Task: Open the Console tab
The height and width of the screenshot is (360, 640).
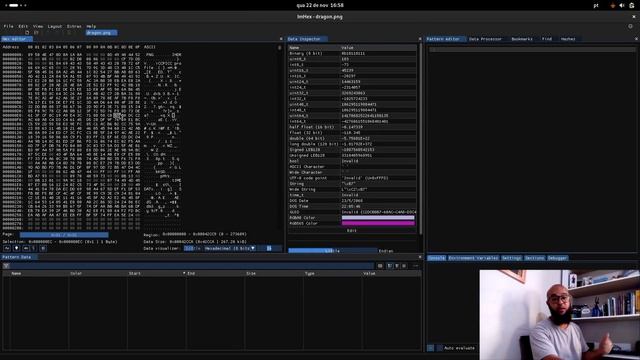Action: 436,258
